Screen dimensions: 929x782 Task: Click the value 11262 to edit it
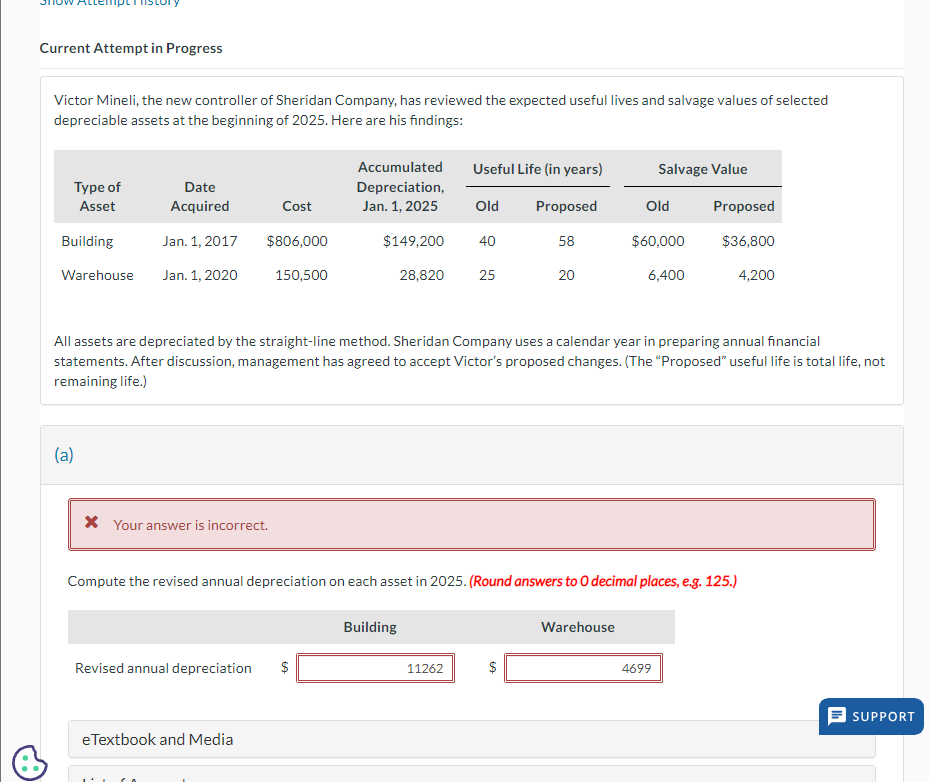coord(425,667)
